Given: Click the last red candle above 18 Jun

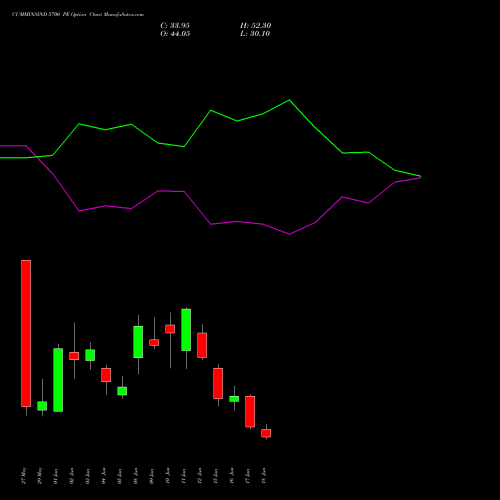Looking at the screenshot, I should click(x=266, y=433).
